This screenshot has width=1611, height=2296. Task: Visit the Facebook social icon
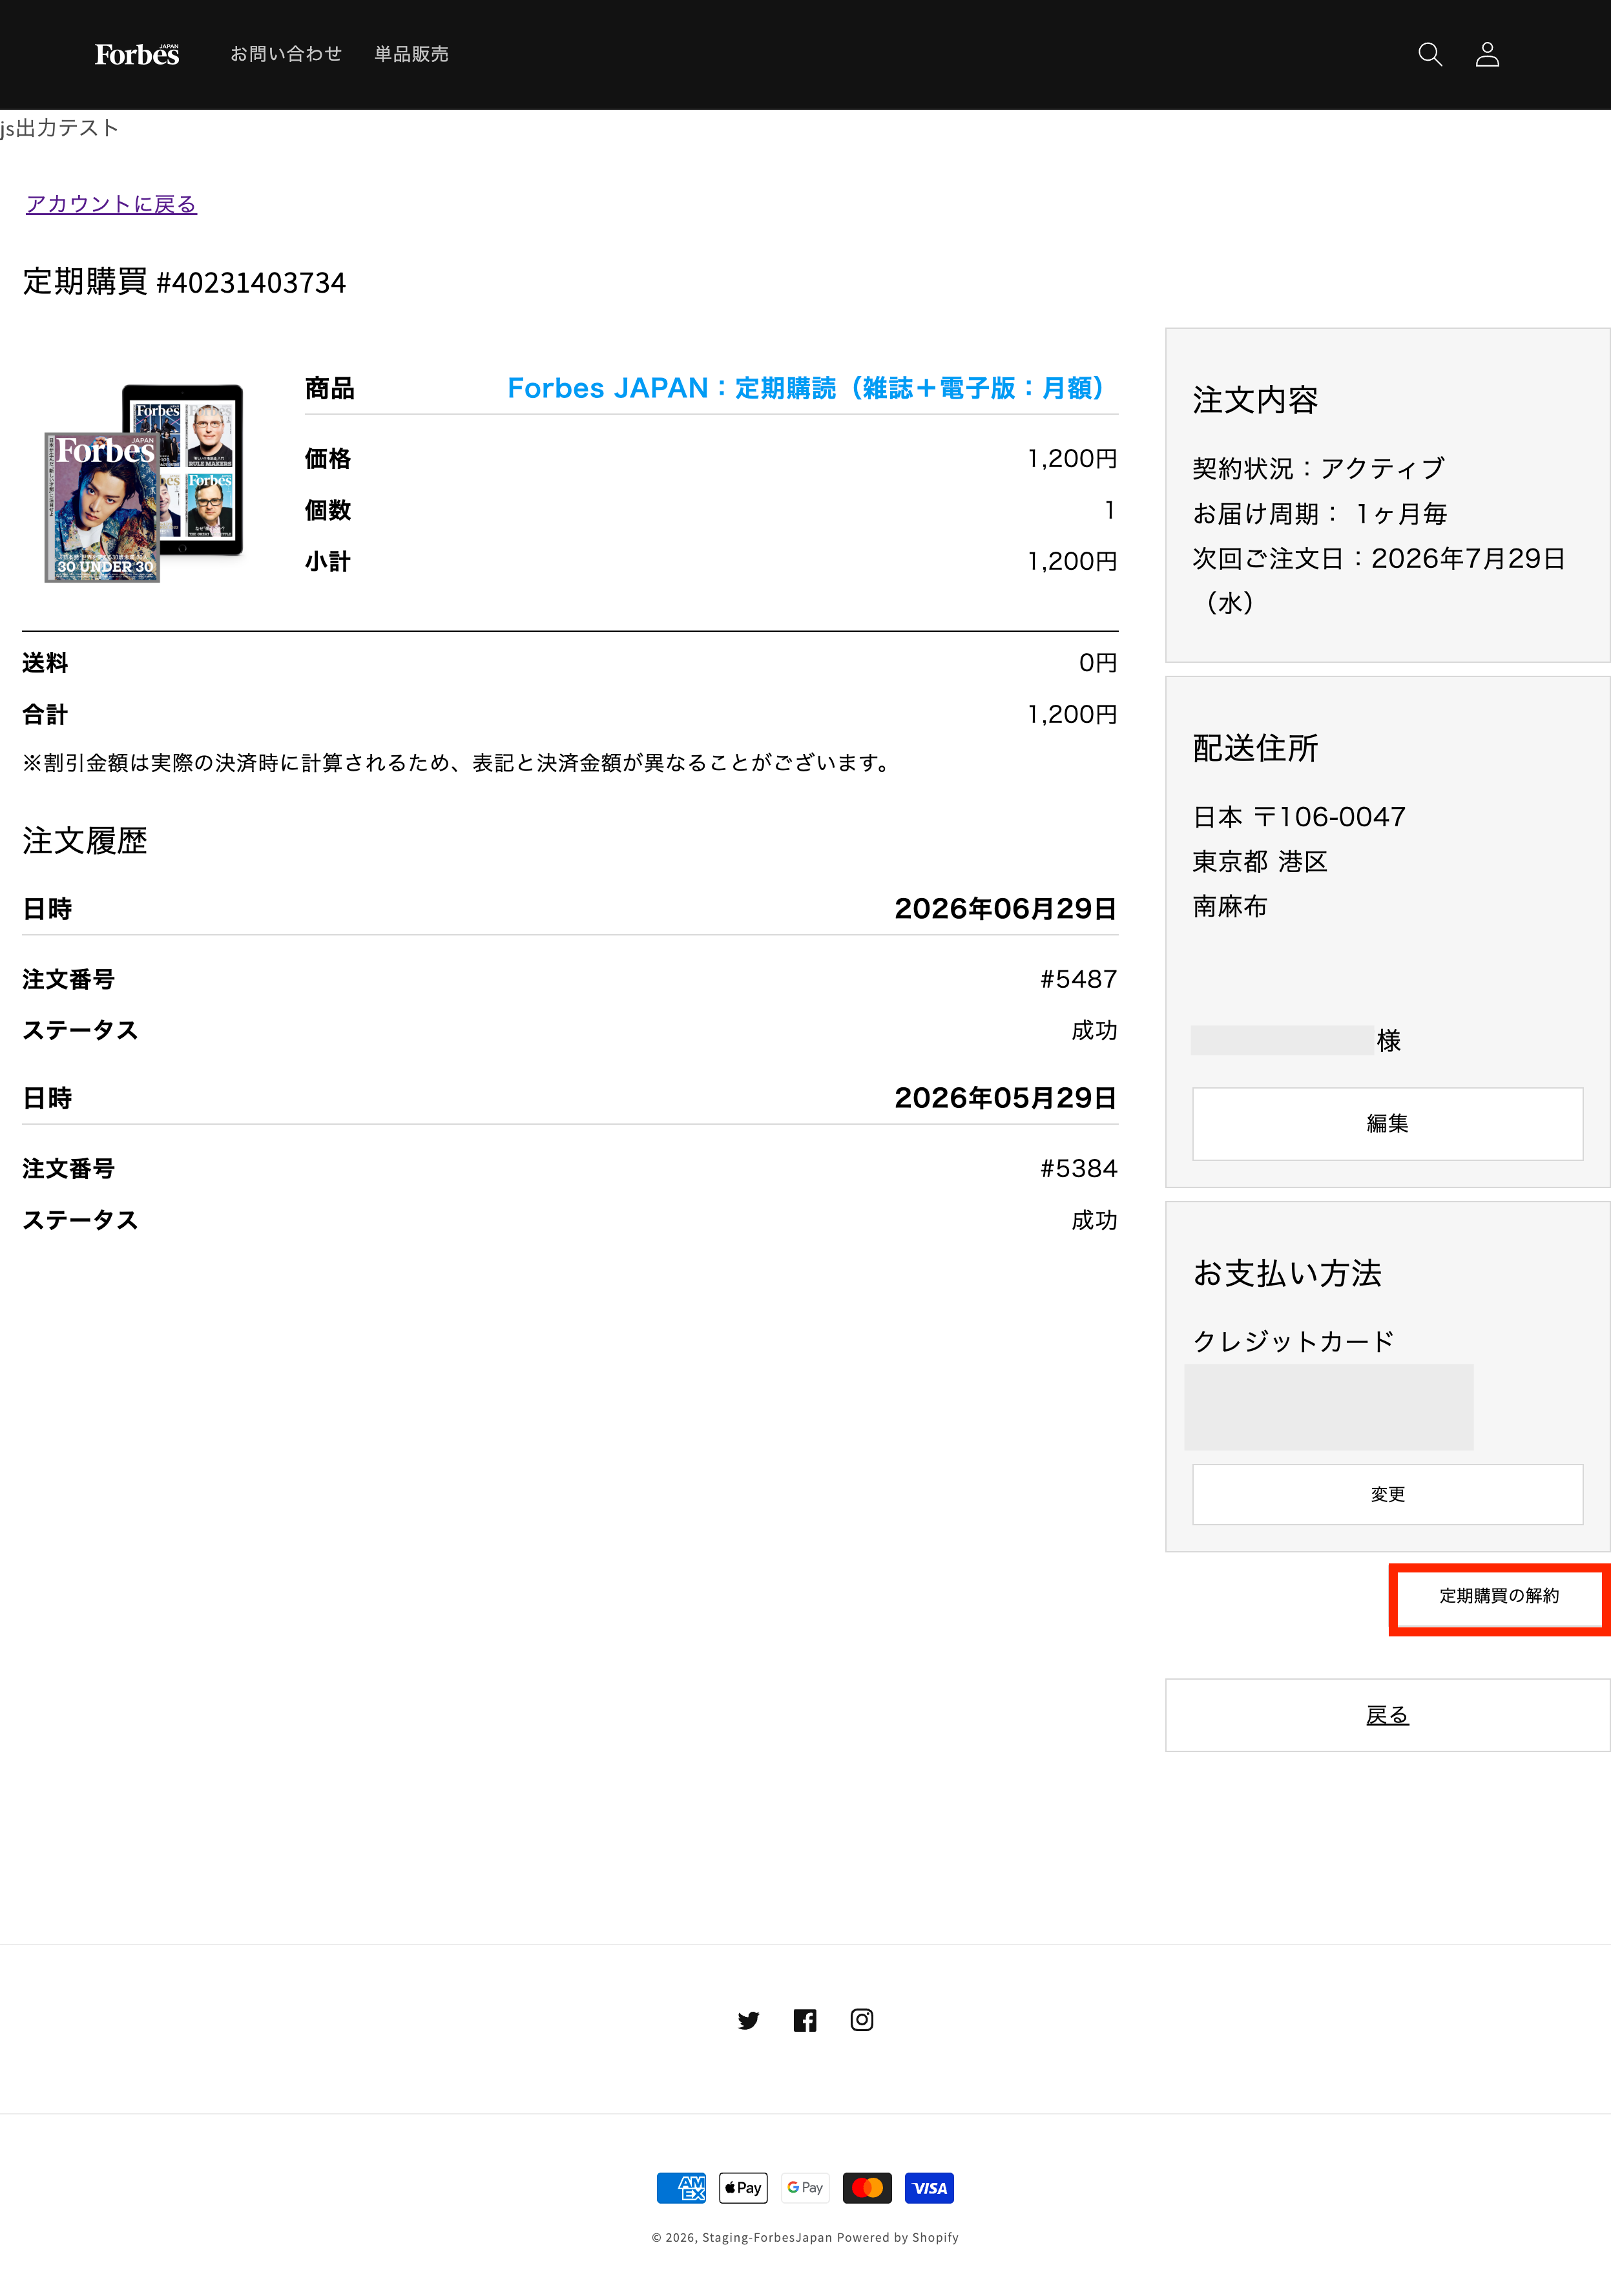pyautogui.click(x=805, y=2020)
